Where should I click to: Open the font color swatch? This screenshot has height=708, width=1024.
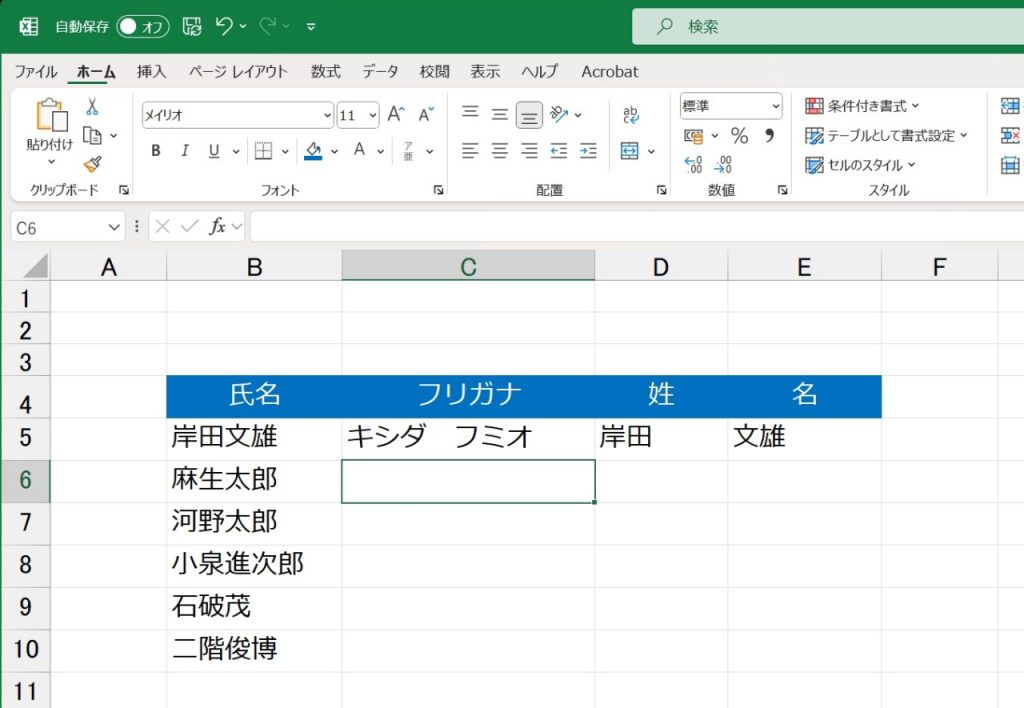click(360, 151)
